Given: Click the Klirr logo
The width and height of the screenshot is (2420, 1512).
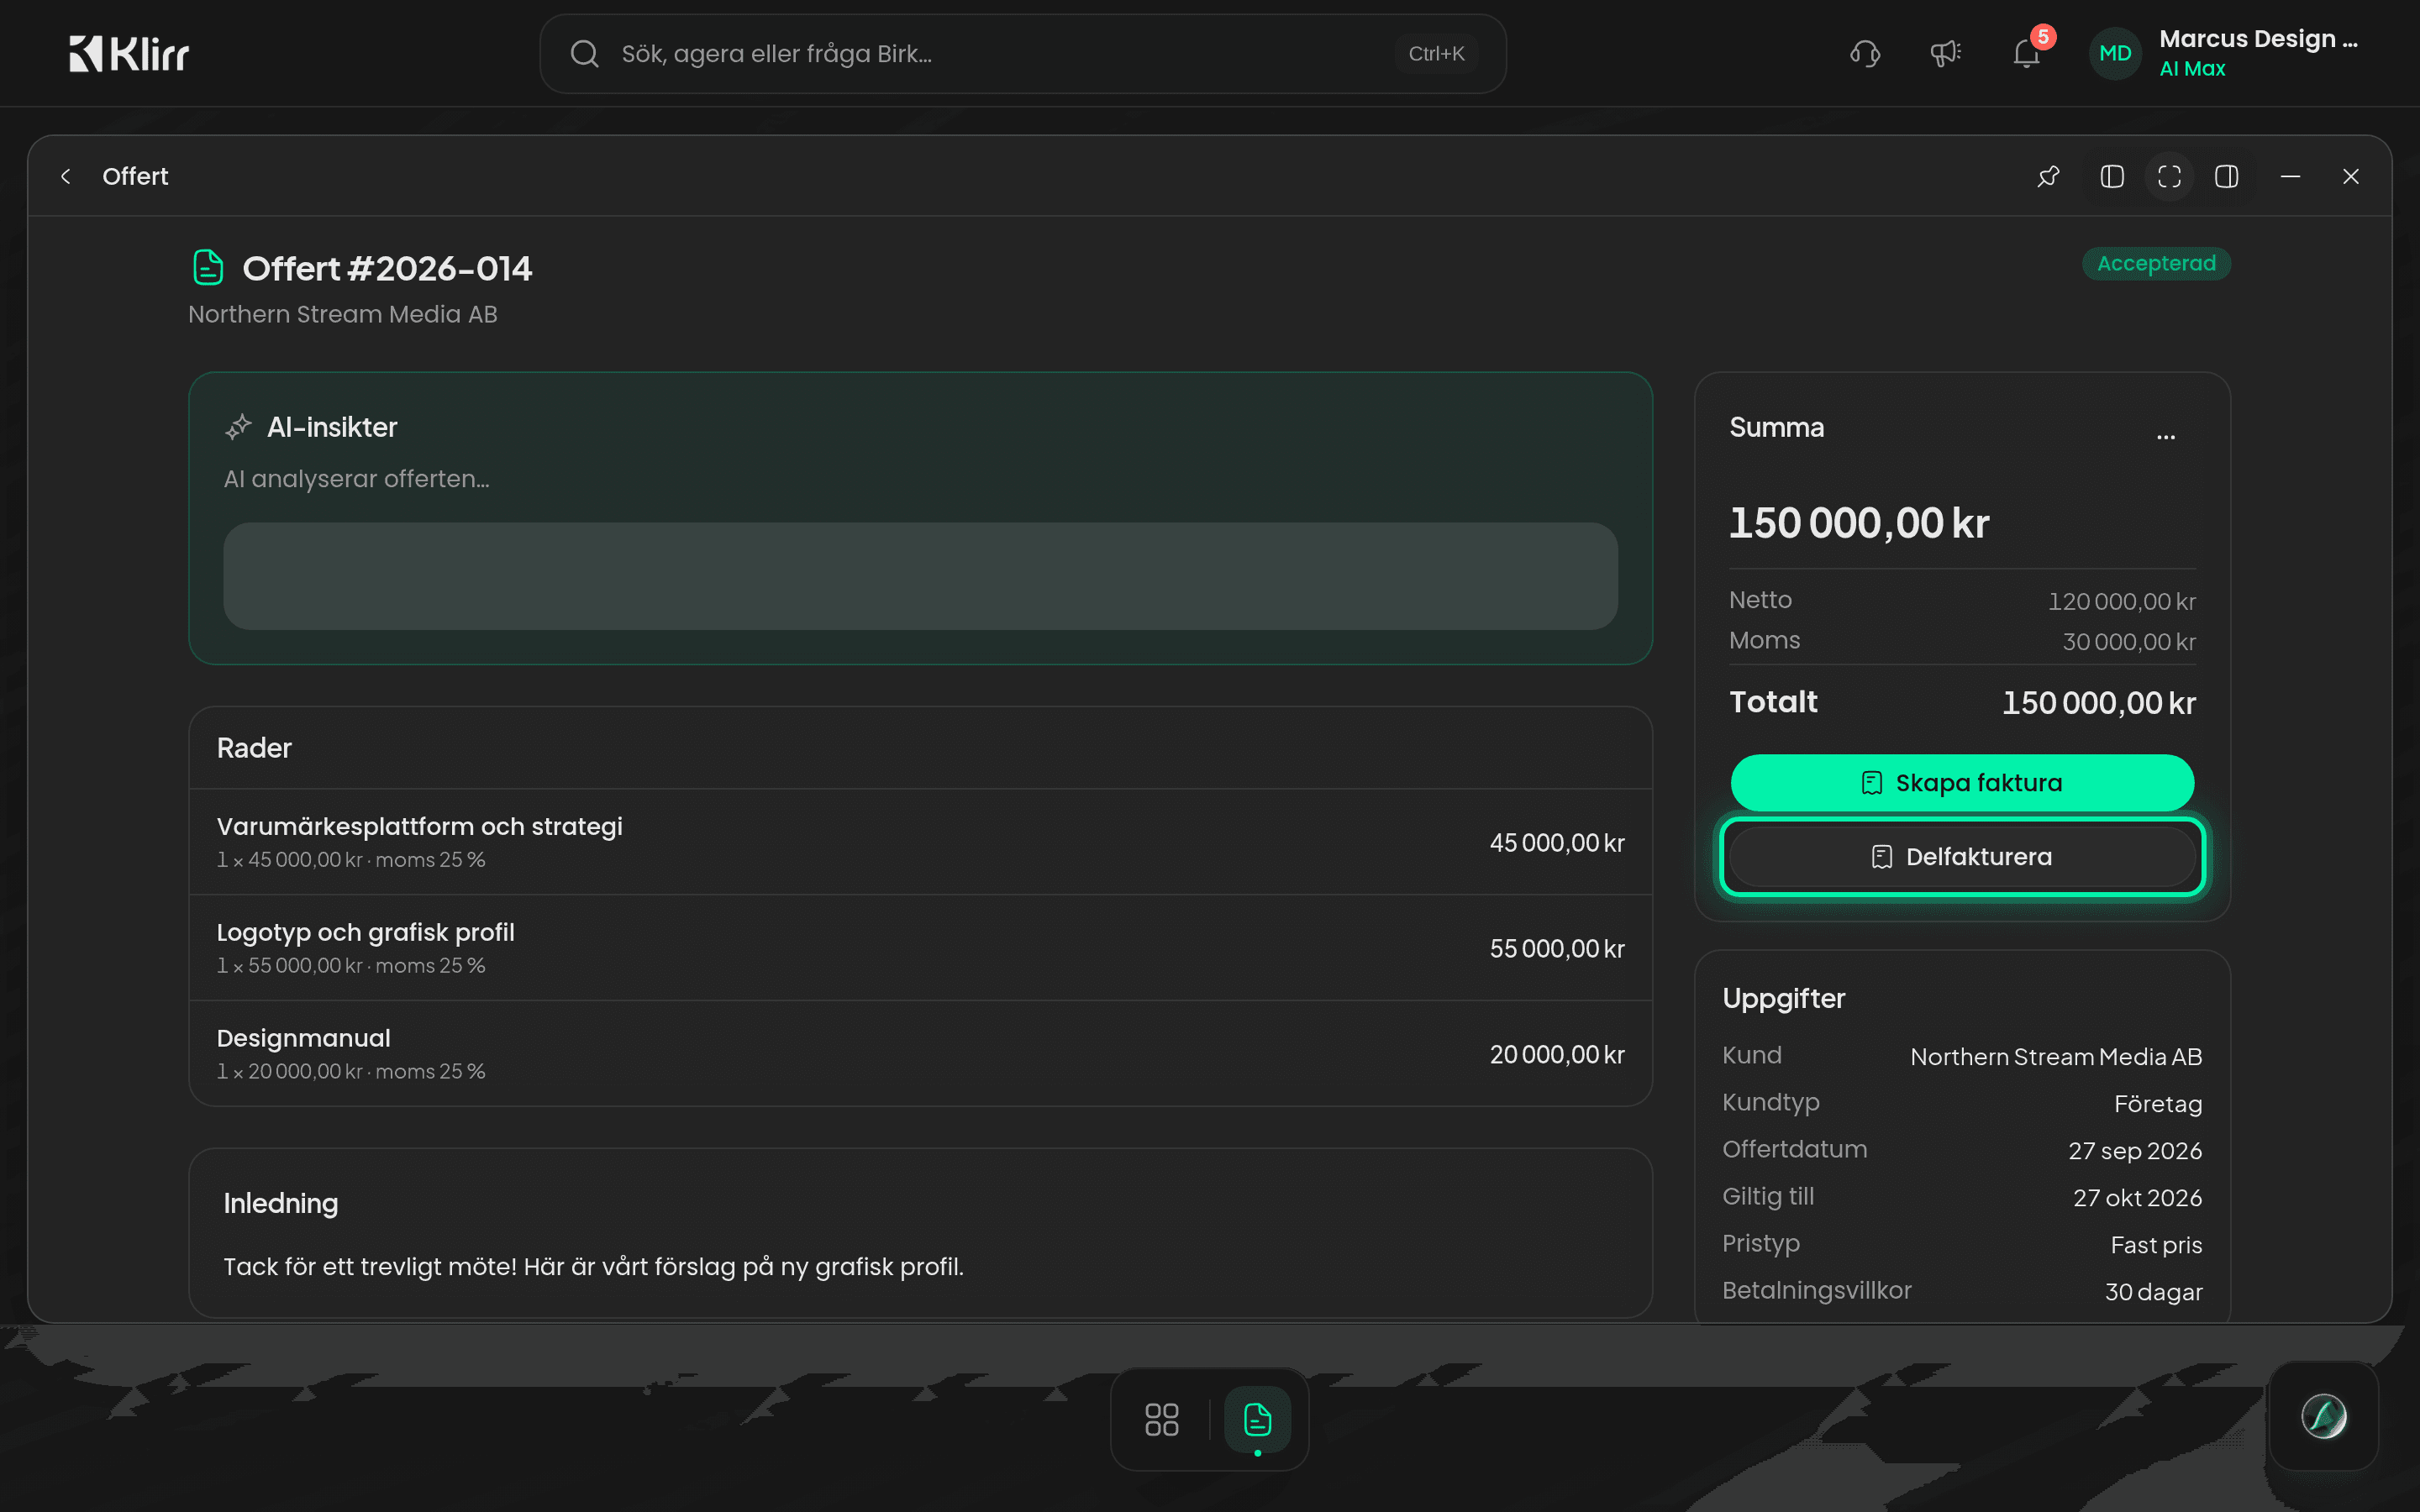Looking at the screenshot, I should pyautogui.click(x=129, y=54).
